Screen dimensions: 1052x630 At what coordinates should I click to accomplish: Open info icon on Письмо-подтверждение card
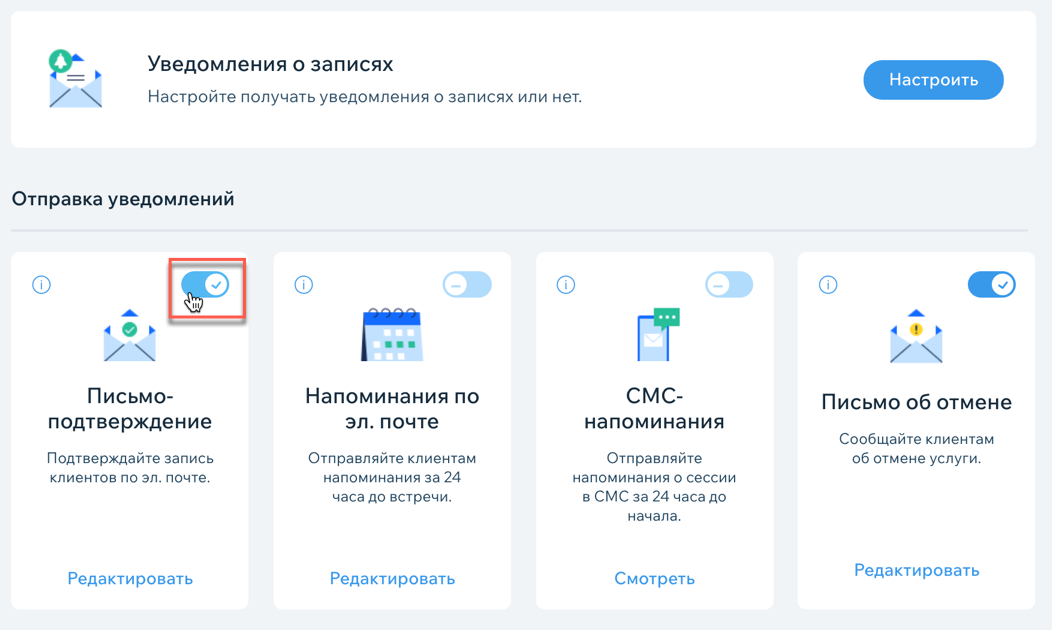point(42,284)
